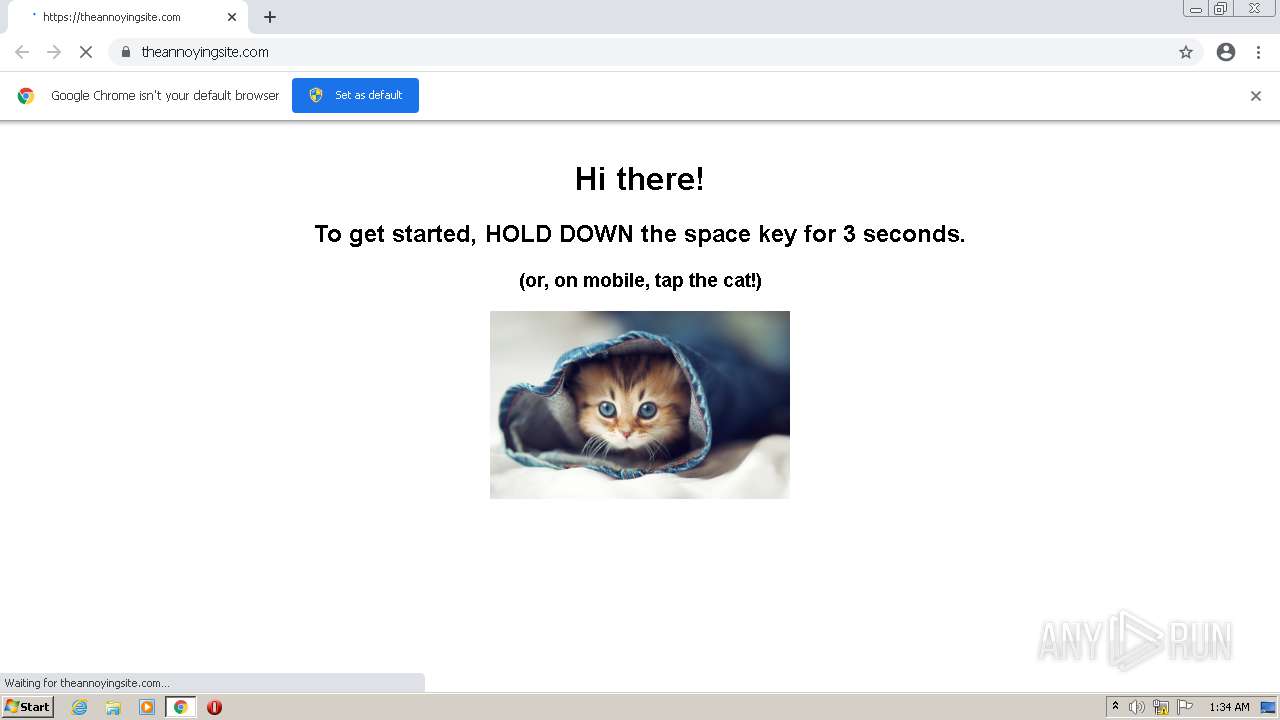Click 'Google Chrome isn't your default browser' message
Image resolution: width=1280 pixels, height=720 pixels.
[x=165, y=96]
